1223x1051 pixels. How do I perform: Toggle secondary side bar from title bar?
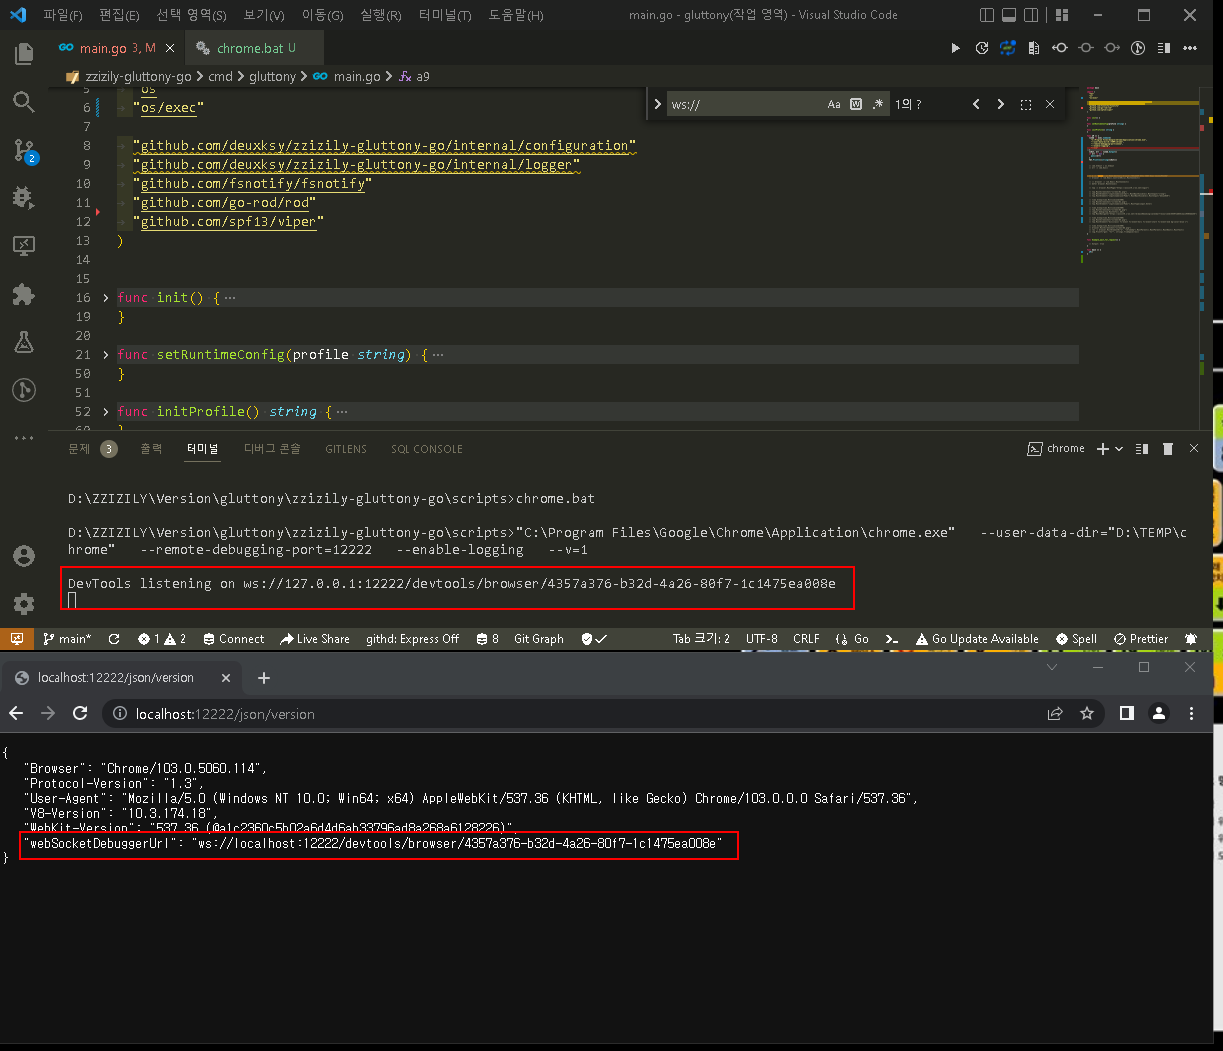click(1031, 15)
